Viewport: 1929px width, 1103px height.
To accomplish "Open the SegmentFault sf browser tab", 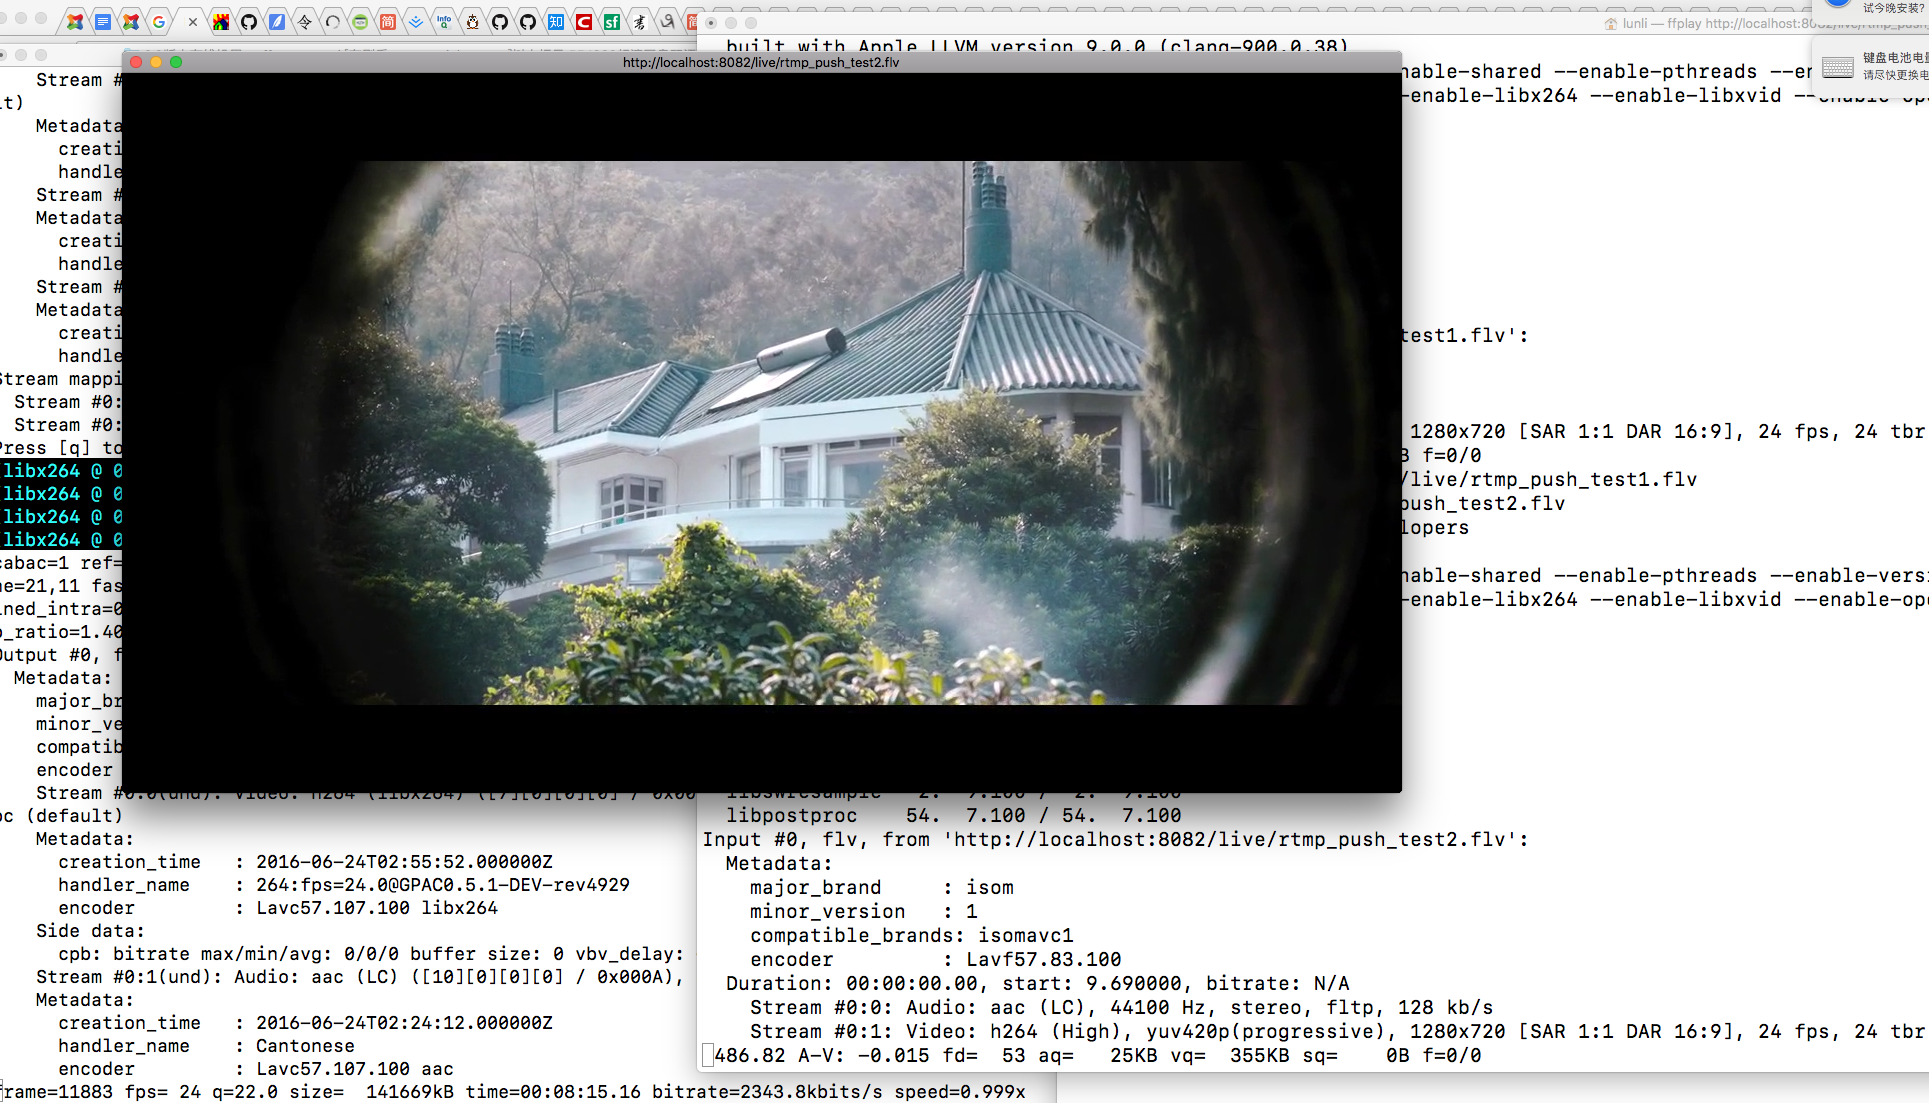I will [x=612, y=21].
